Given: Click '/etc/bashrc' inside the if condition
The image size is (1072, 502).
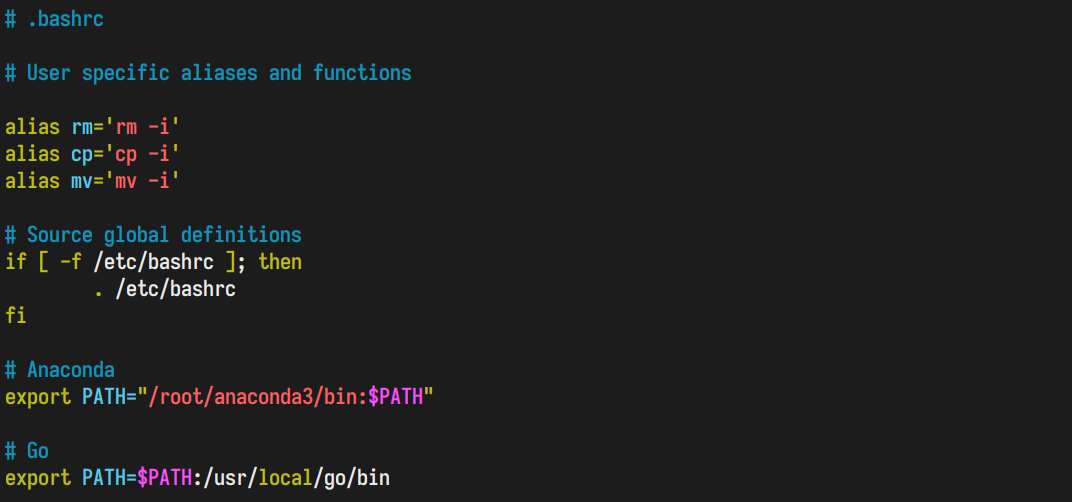Looking at the screenshot, I should point(153,263).
